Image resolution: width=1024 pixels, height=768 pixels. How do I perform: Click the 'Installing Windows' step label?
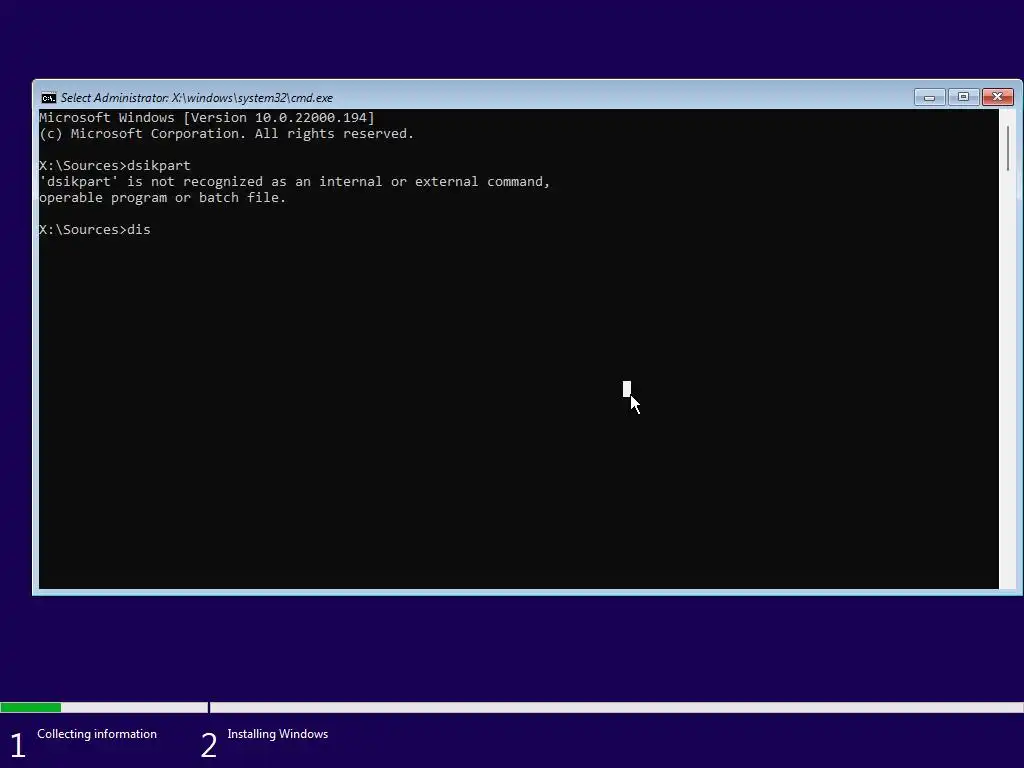pos(278,734)
